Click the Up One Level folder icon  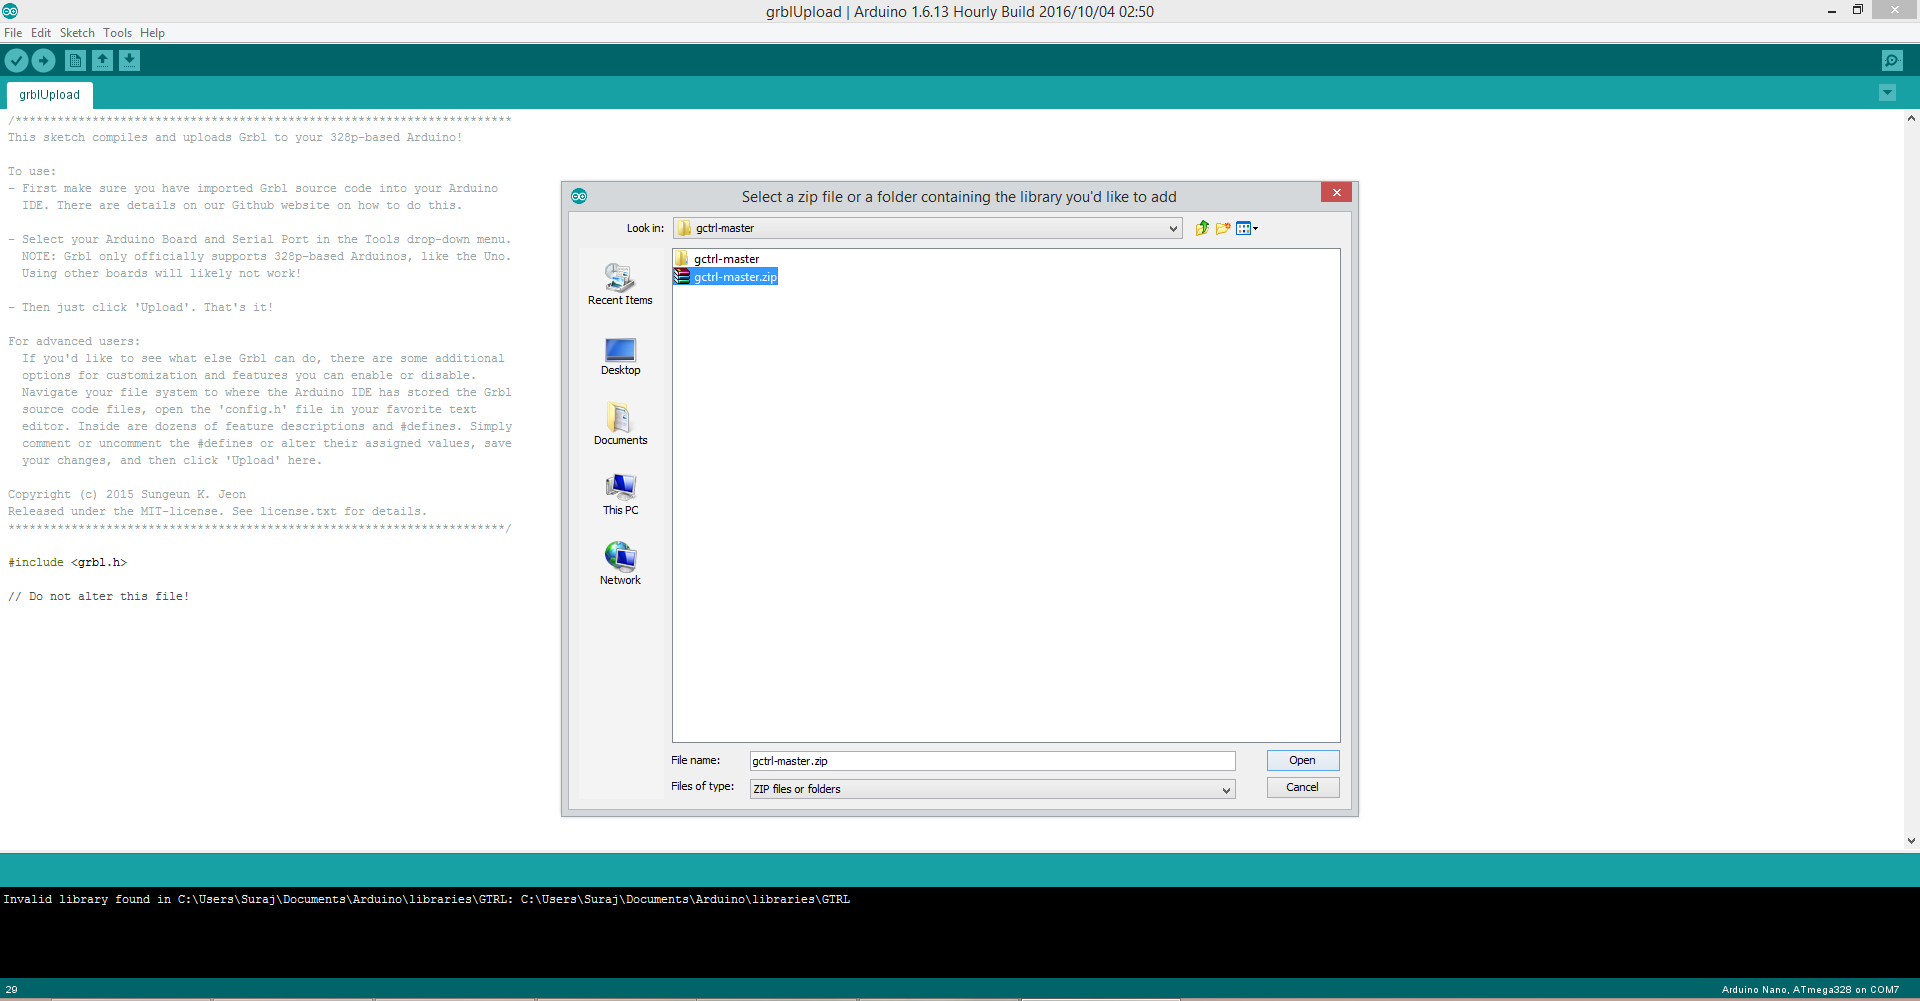(x=1202, y=228)
